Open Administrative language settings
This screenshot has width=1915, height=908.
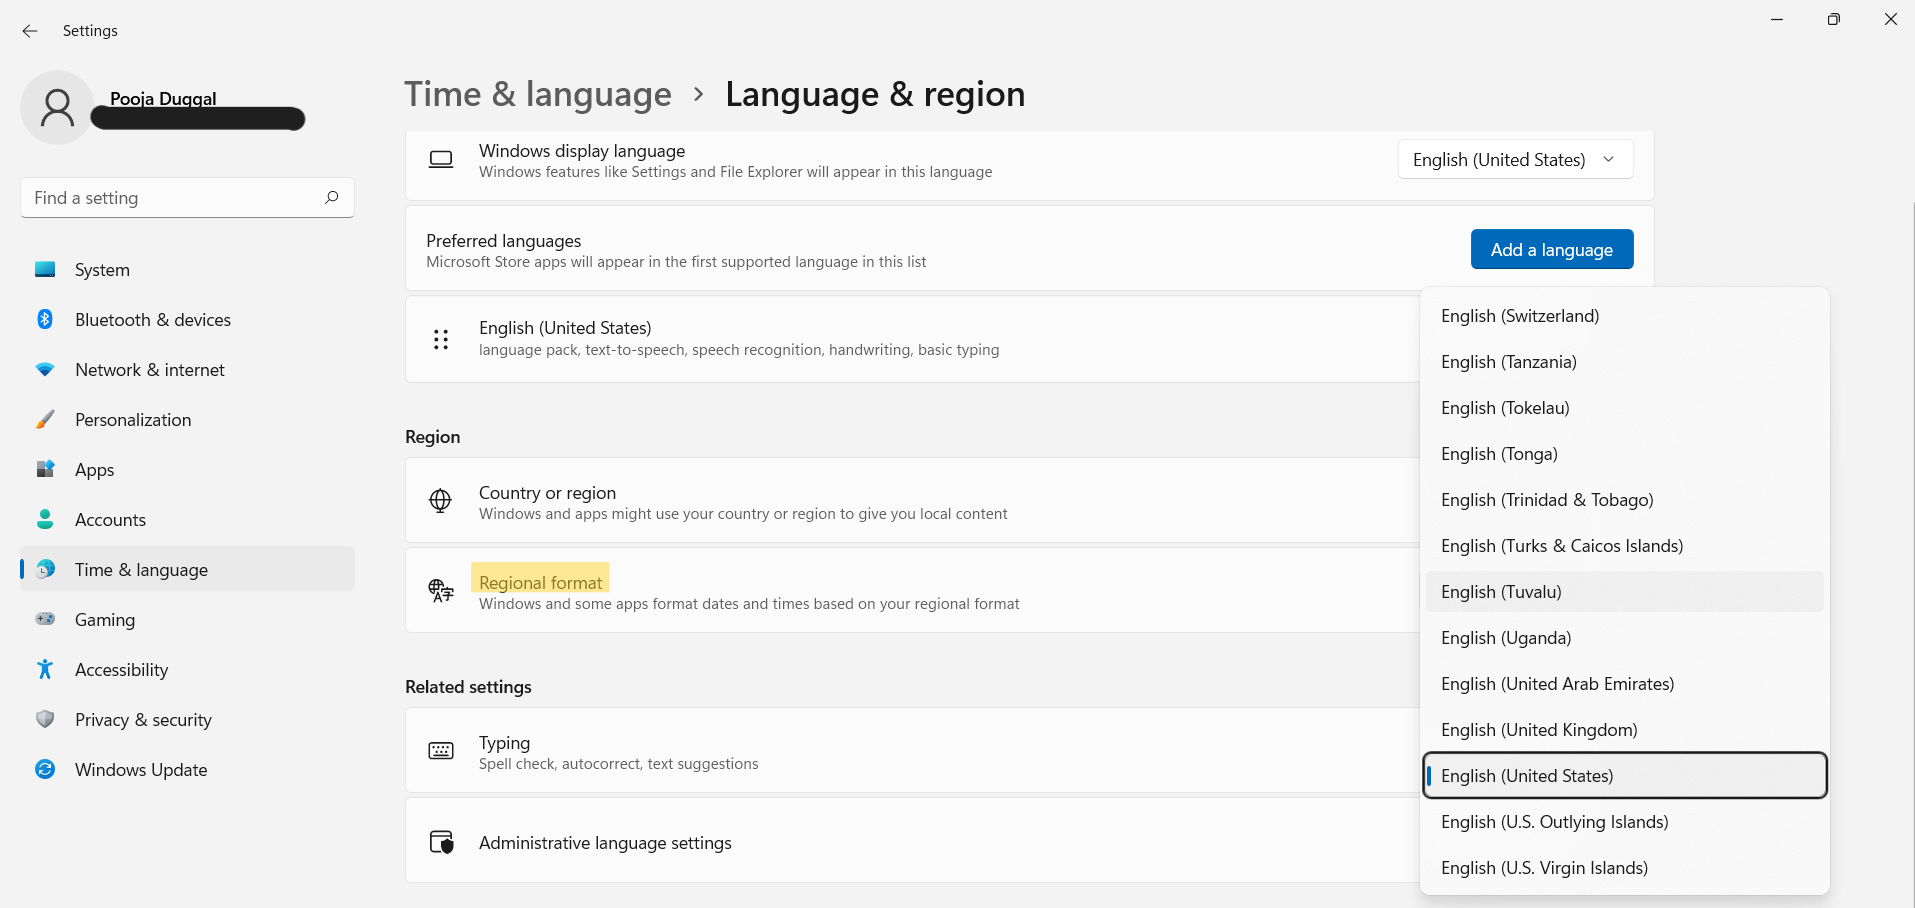point(605,843)
